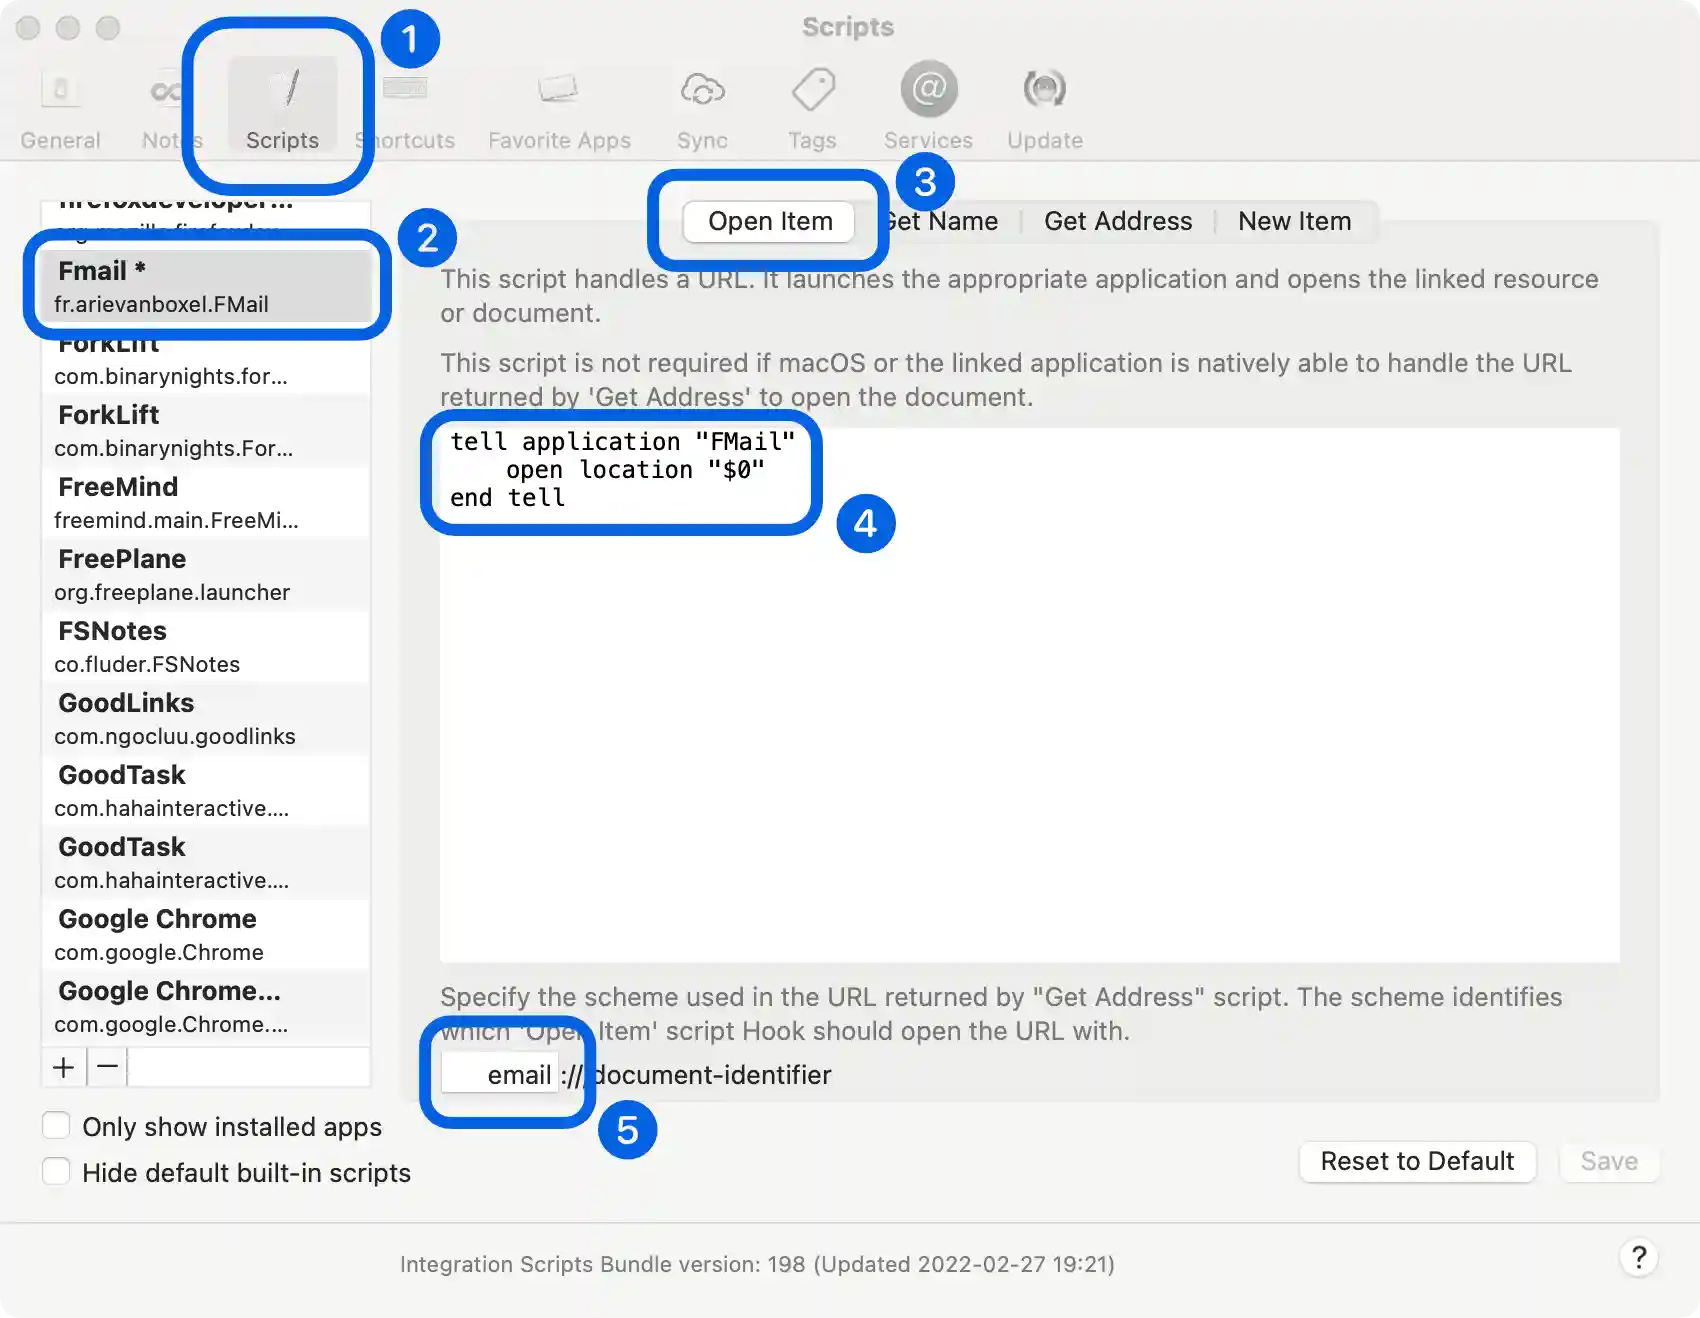Click the email URL scheme field

[x=499, y=1074]
